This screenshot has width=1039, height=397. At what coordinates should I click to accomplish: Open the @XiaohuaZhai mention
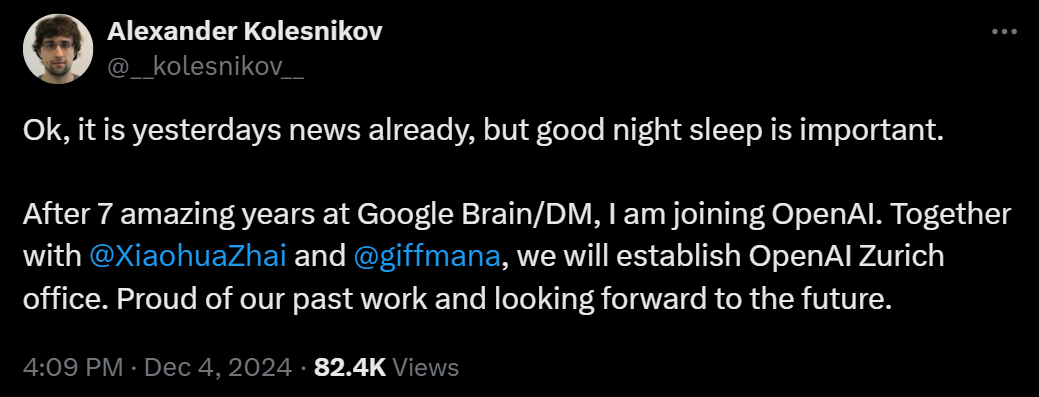pyautogui.click(x=188, y=256)
